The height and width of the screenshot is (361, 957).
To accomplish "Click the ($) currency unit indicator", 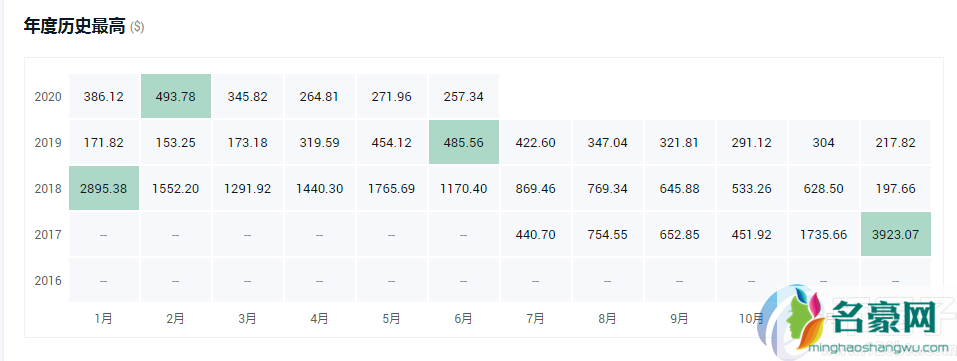I will click(137, 27).
